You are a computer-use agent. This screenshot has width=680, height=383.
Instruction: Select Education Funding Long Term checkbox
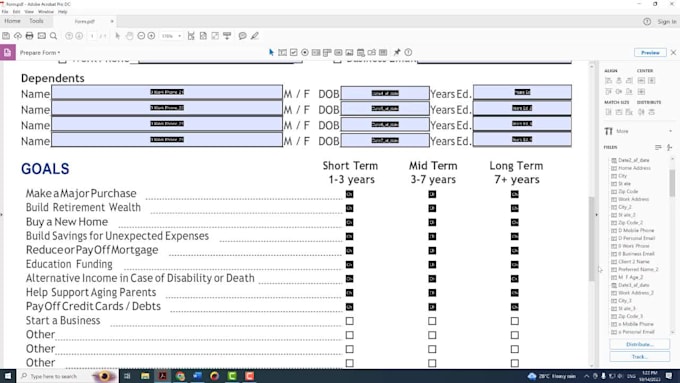point(514,265)
